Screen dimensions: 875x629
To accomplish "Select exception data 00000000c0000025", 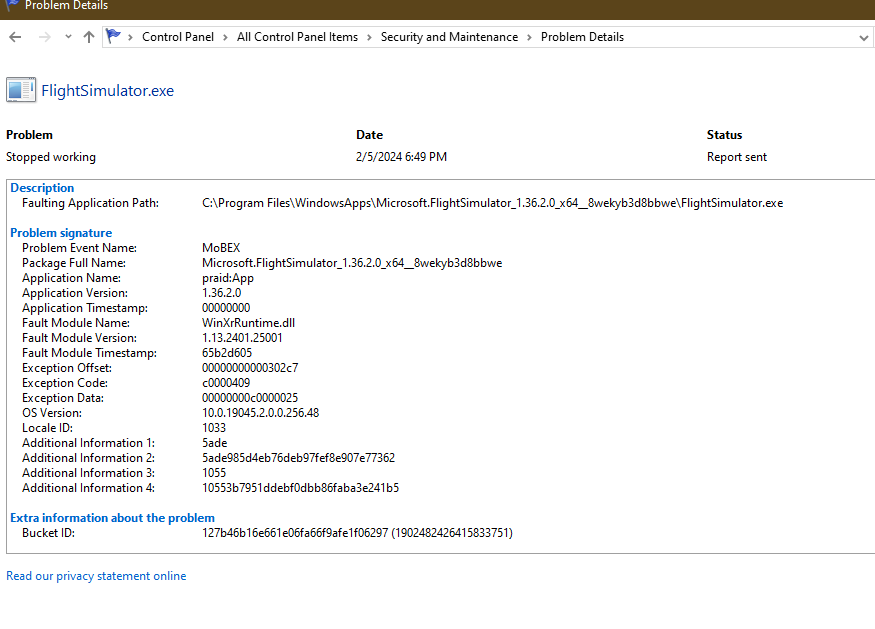I will pyautogui.click(x=250, y=398).
